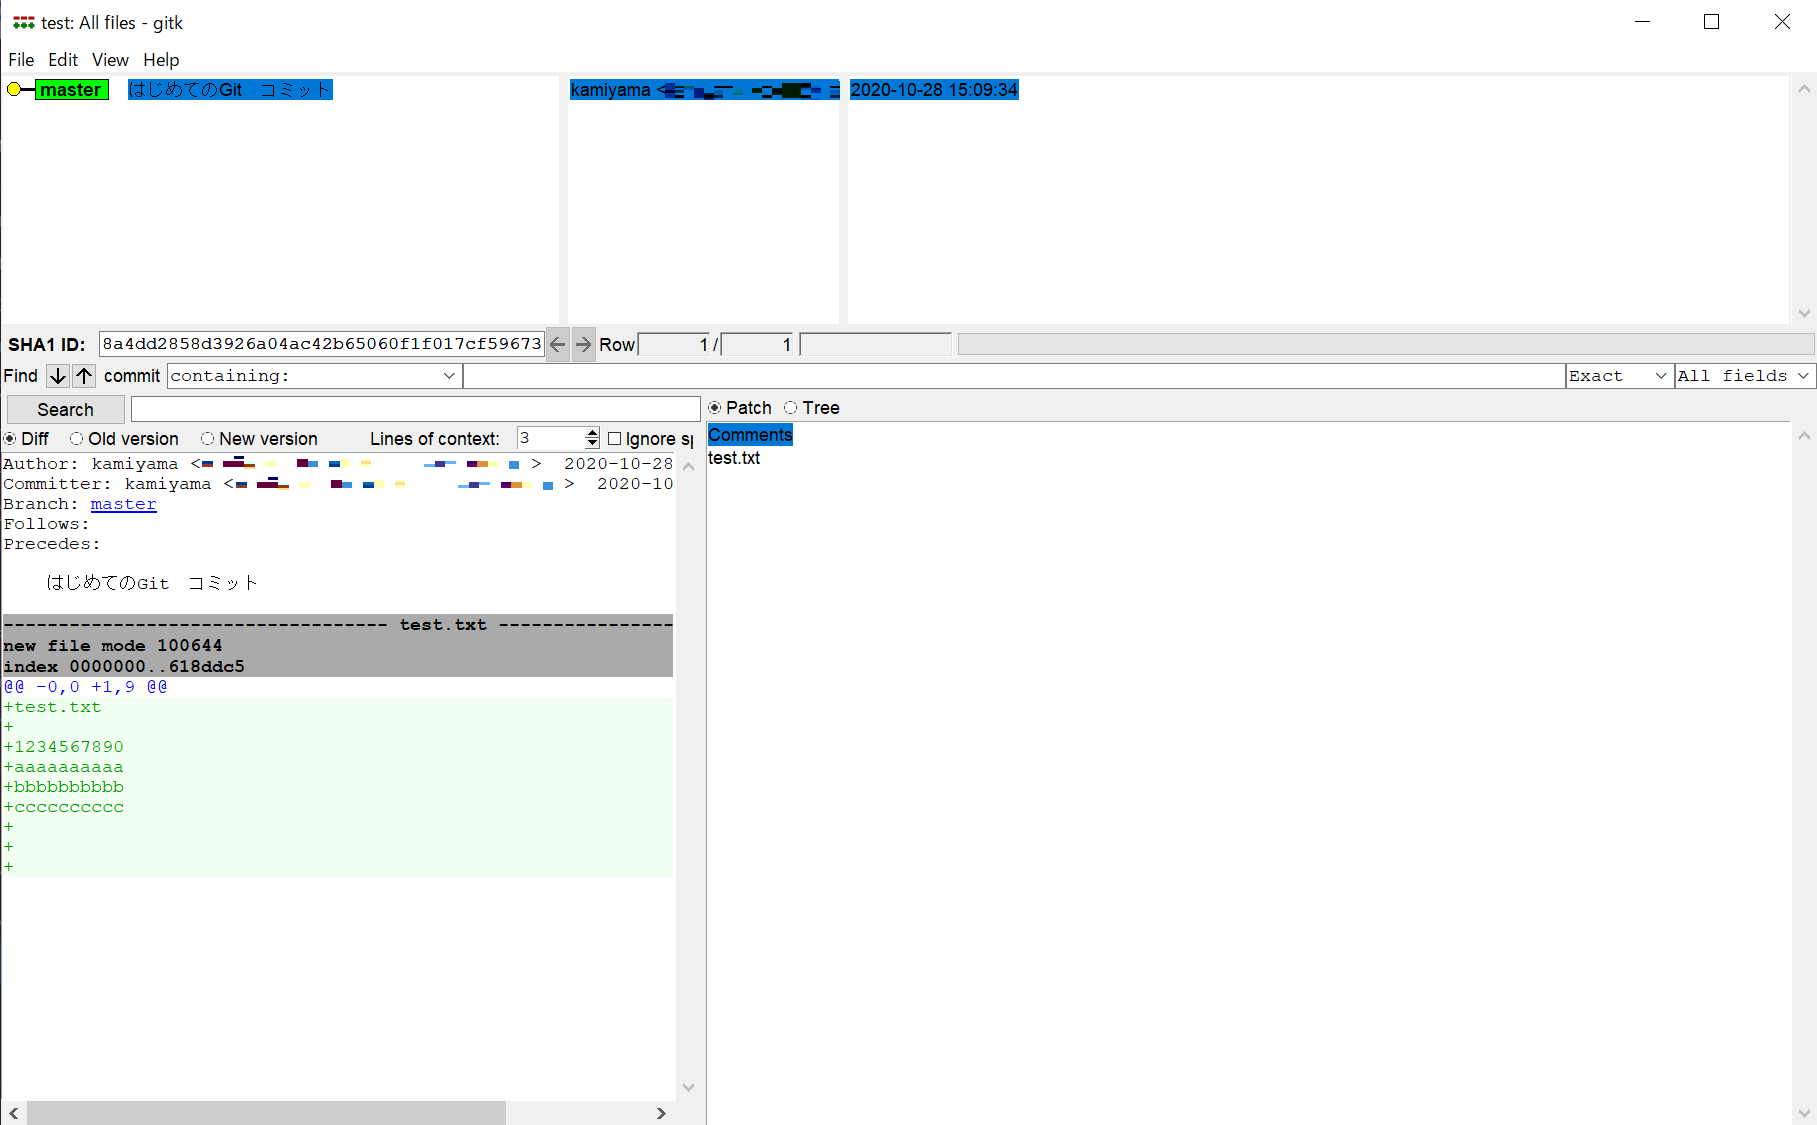Select the yellow commit node in the graph
The image size is (1817, 1125).
click(13, 89)
